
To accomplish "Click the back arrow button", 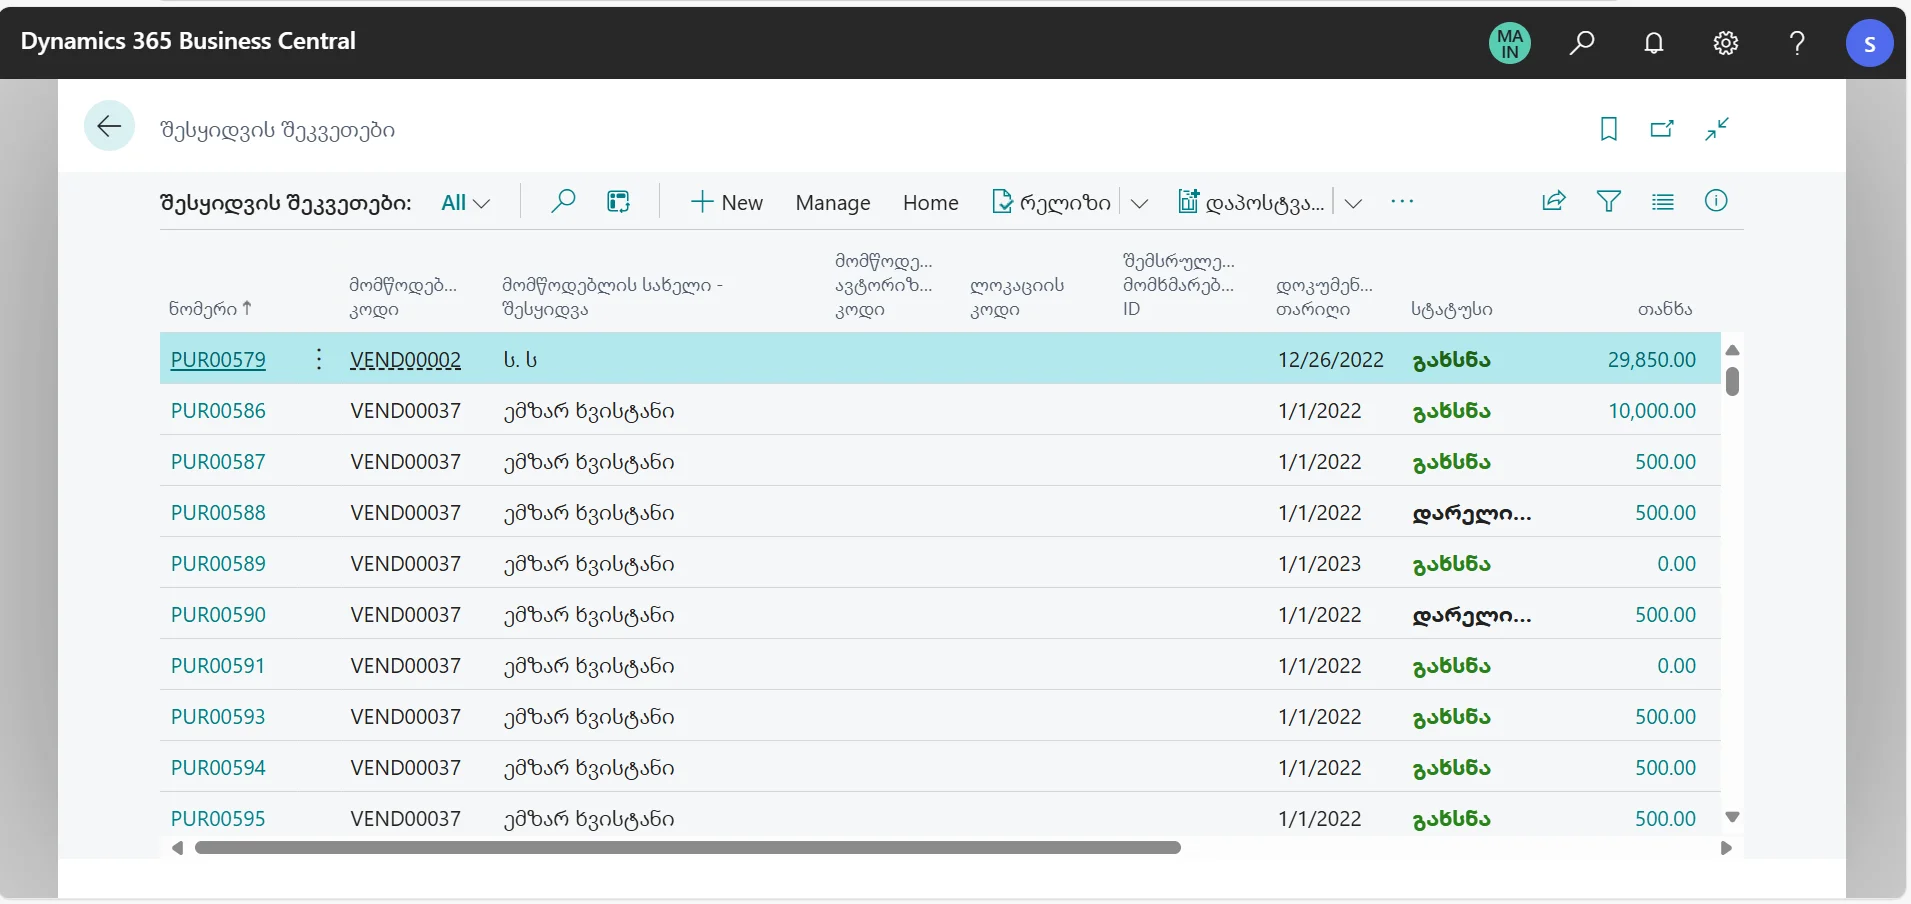I will 109,126.
